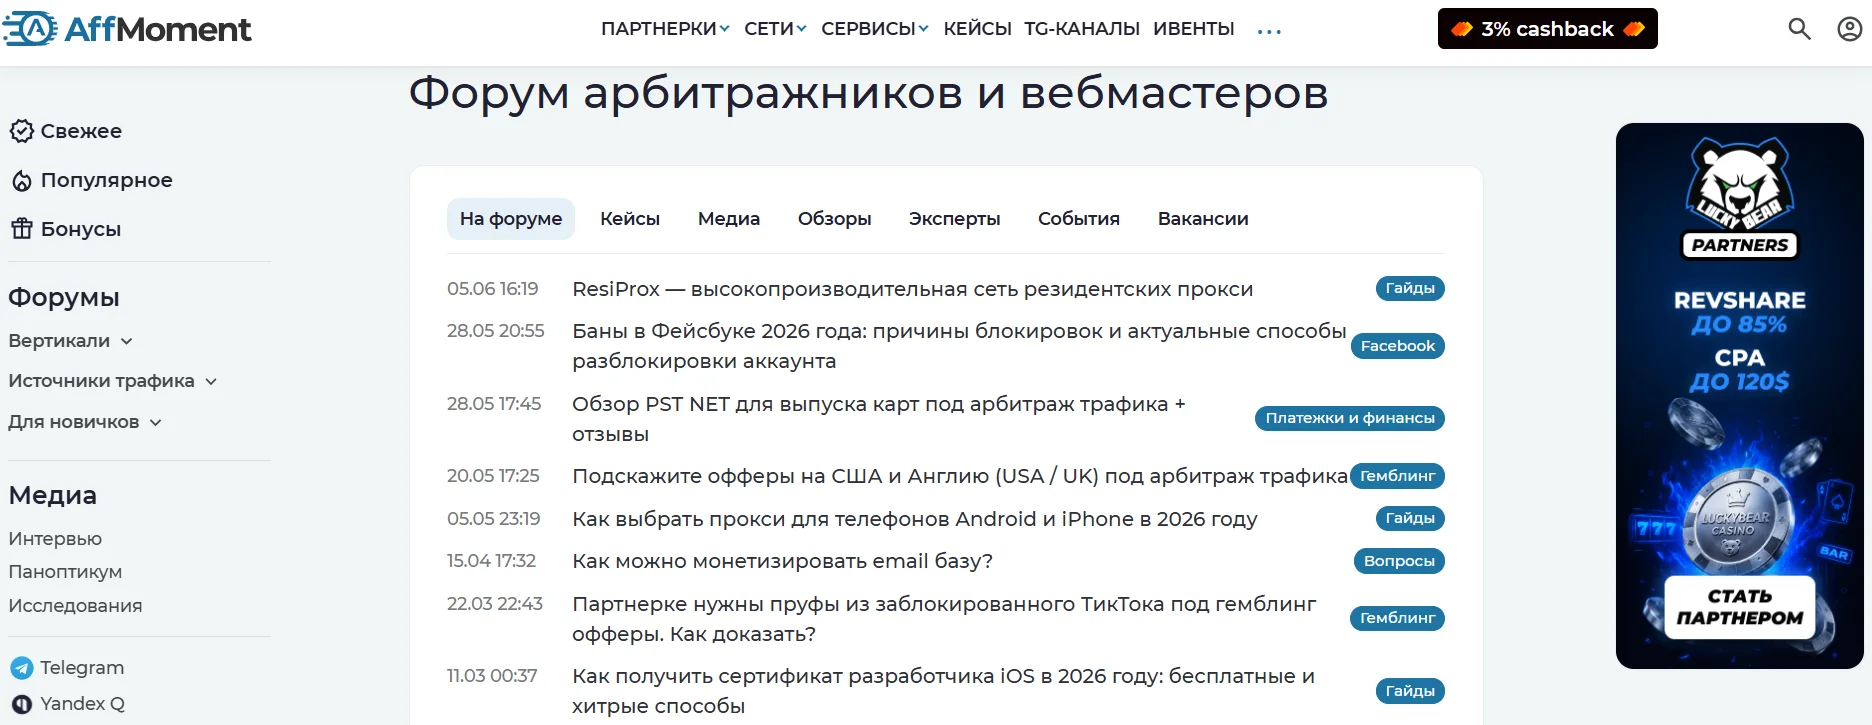Click the Yandex Q icon
Viewport: 1872px width, 725px height.
click(x=22, y=704)
